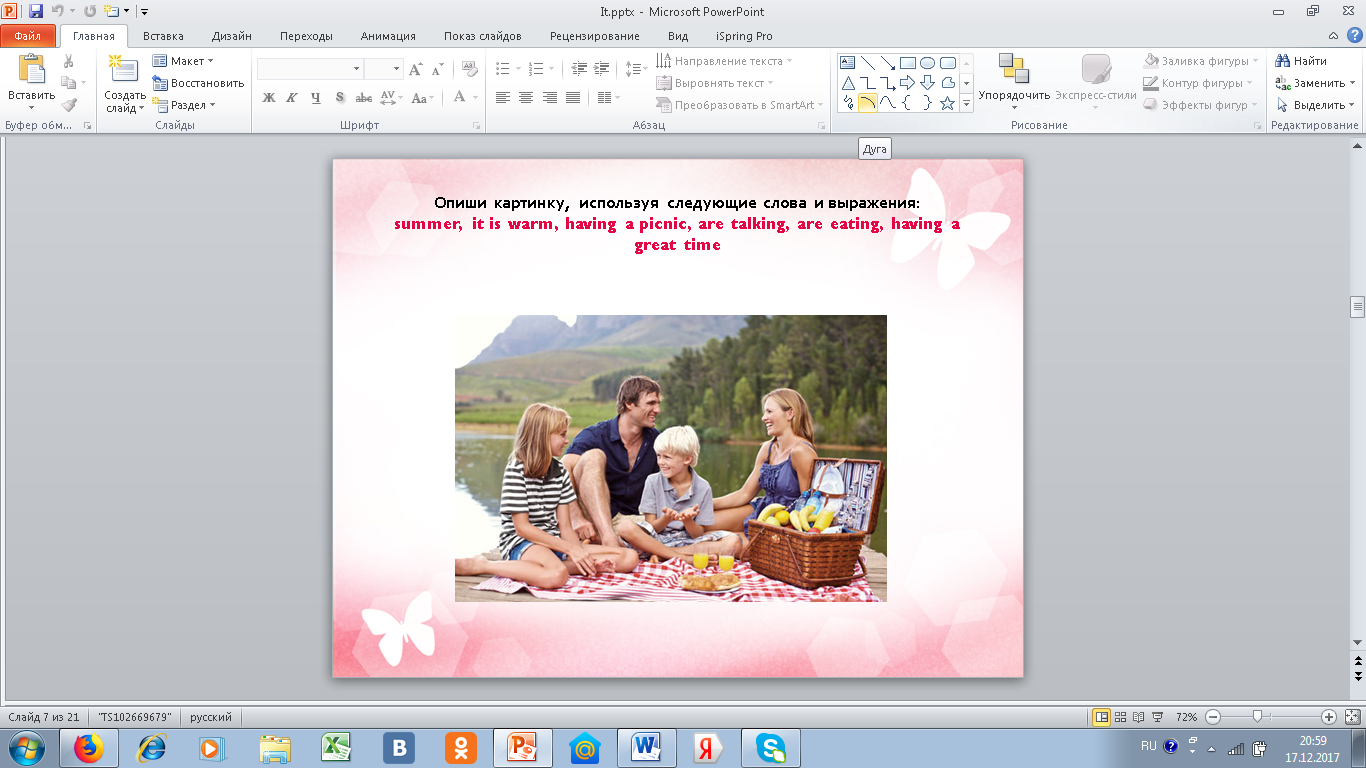Click the Windows Start button

(x=26, y=748)
